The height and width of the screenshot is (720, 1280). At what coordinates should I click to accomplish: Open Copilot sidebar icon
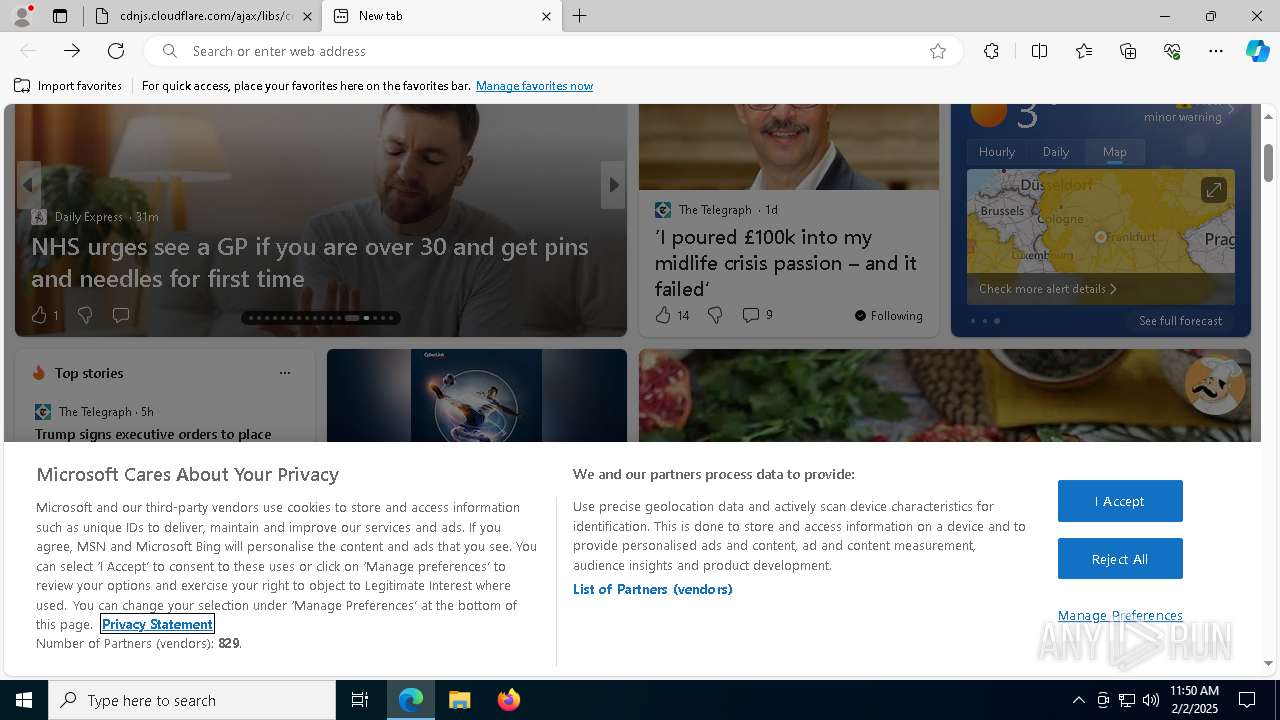point(1257,51)
